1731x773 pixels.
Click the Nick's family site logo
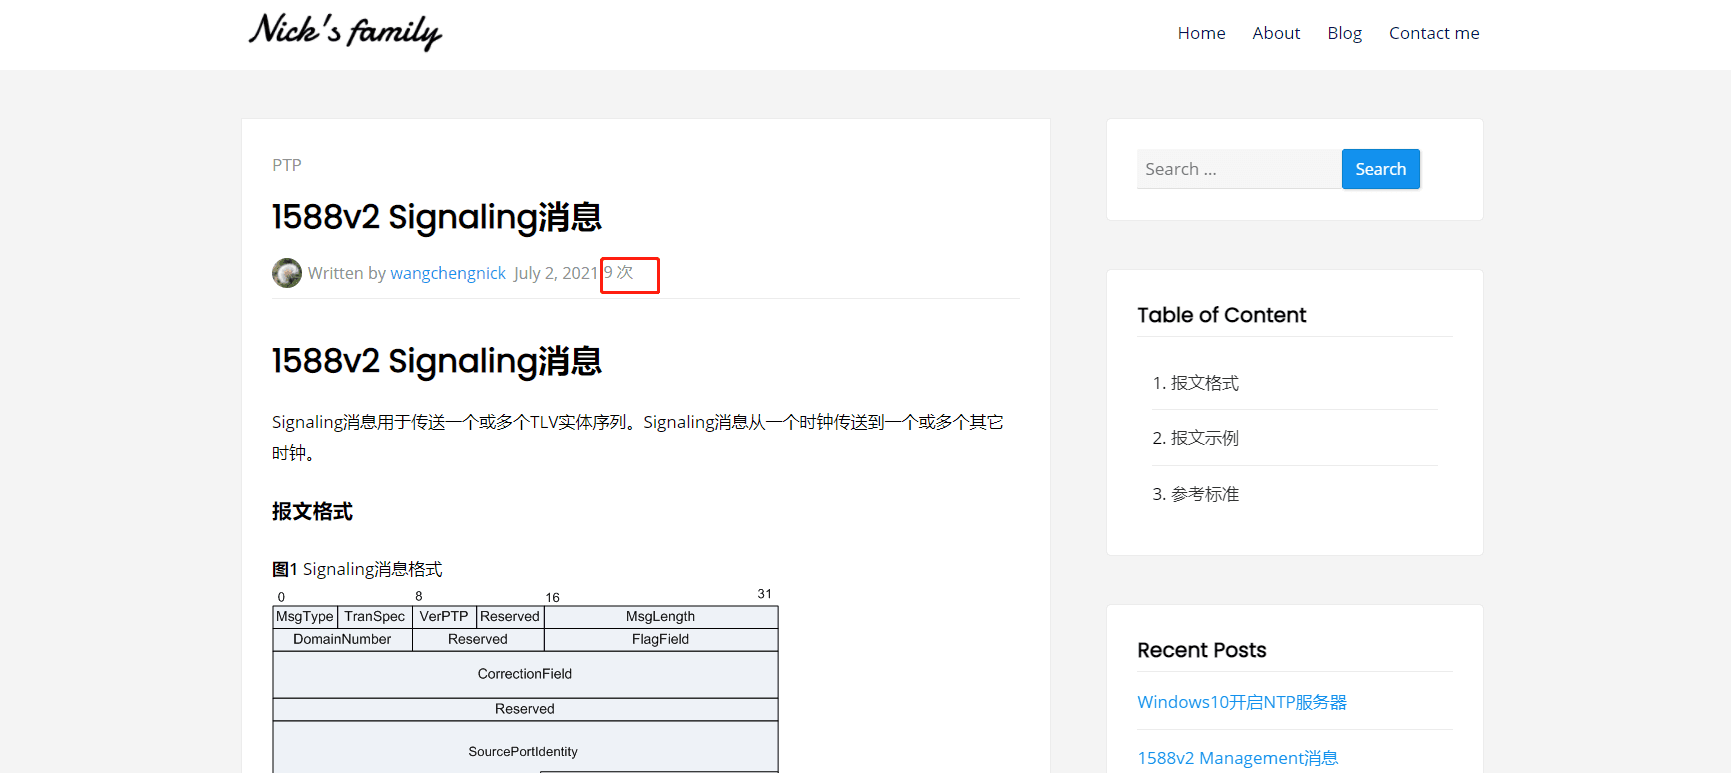point(345,32)
